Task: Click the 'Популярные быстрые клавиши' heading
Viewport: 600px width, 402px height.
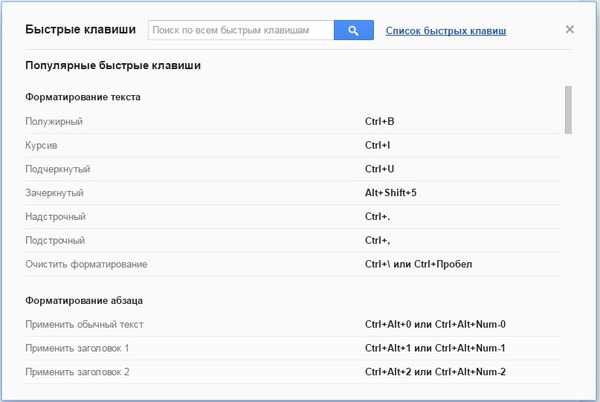Action: [113, 65]
